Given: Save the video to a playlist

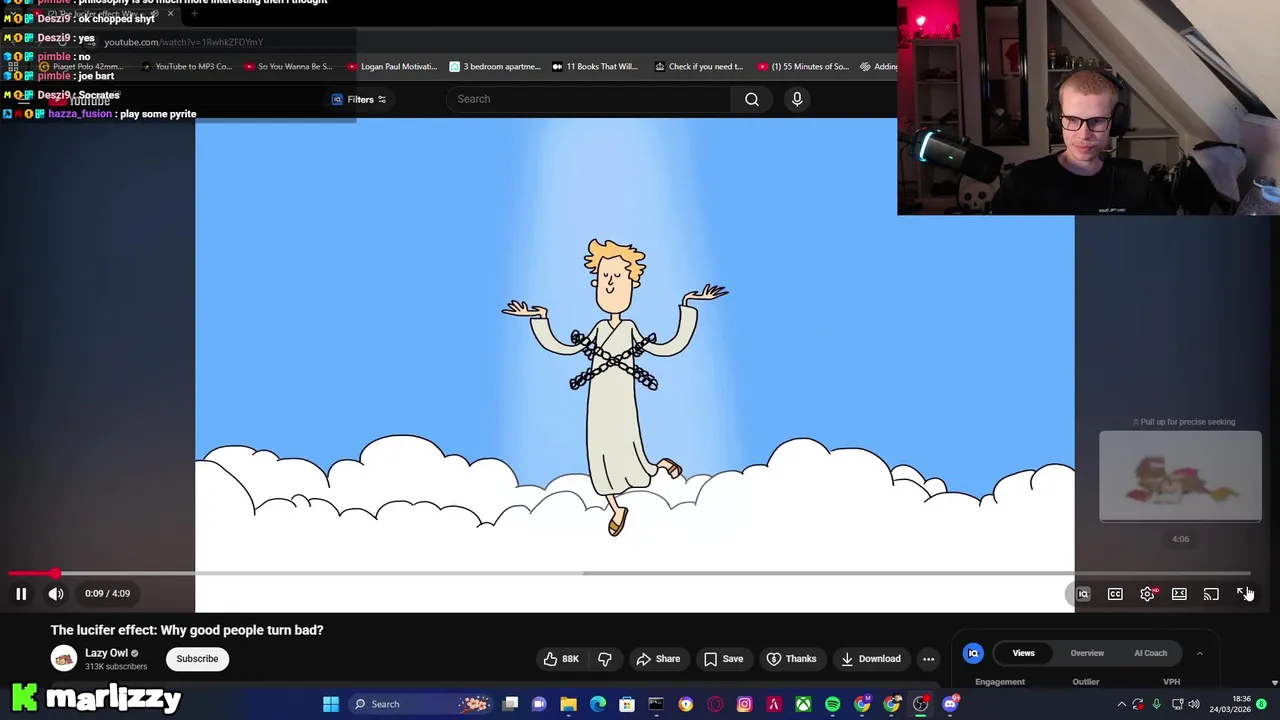Looking at the screenshot, I should pyautogui.click(x=723, y=658).
